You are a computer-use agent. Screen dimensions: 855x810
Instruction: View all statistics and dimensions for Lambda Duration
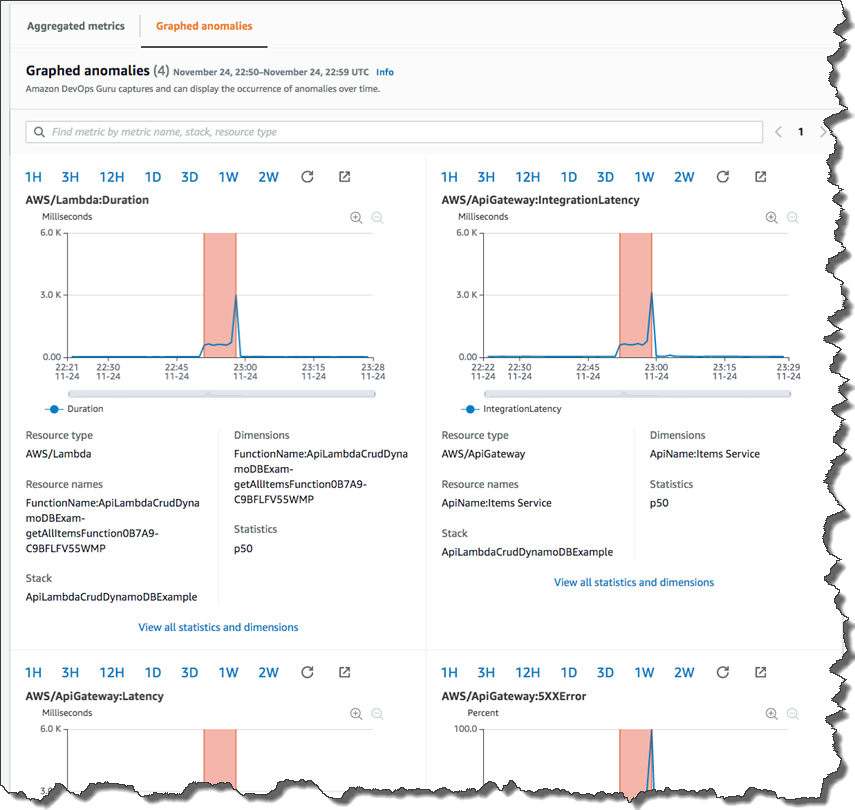click(218, 627)
